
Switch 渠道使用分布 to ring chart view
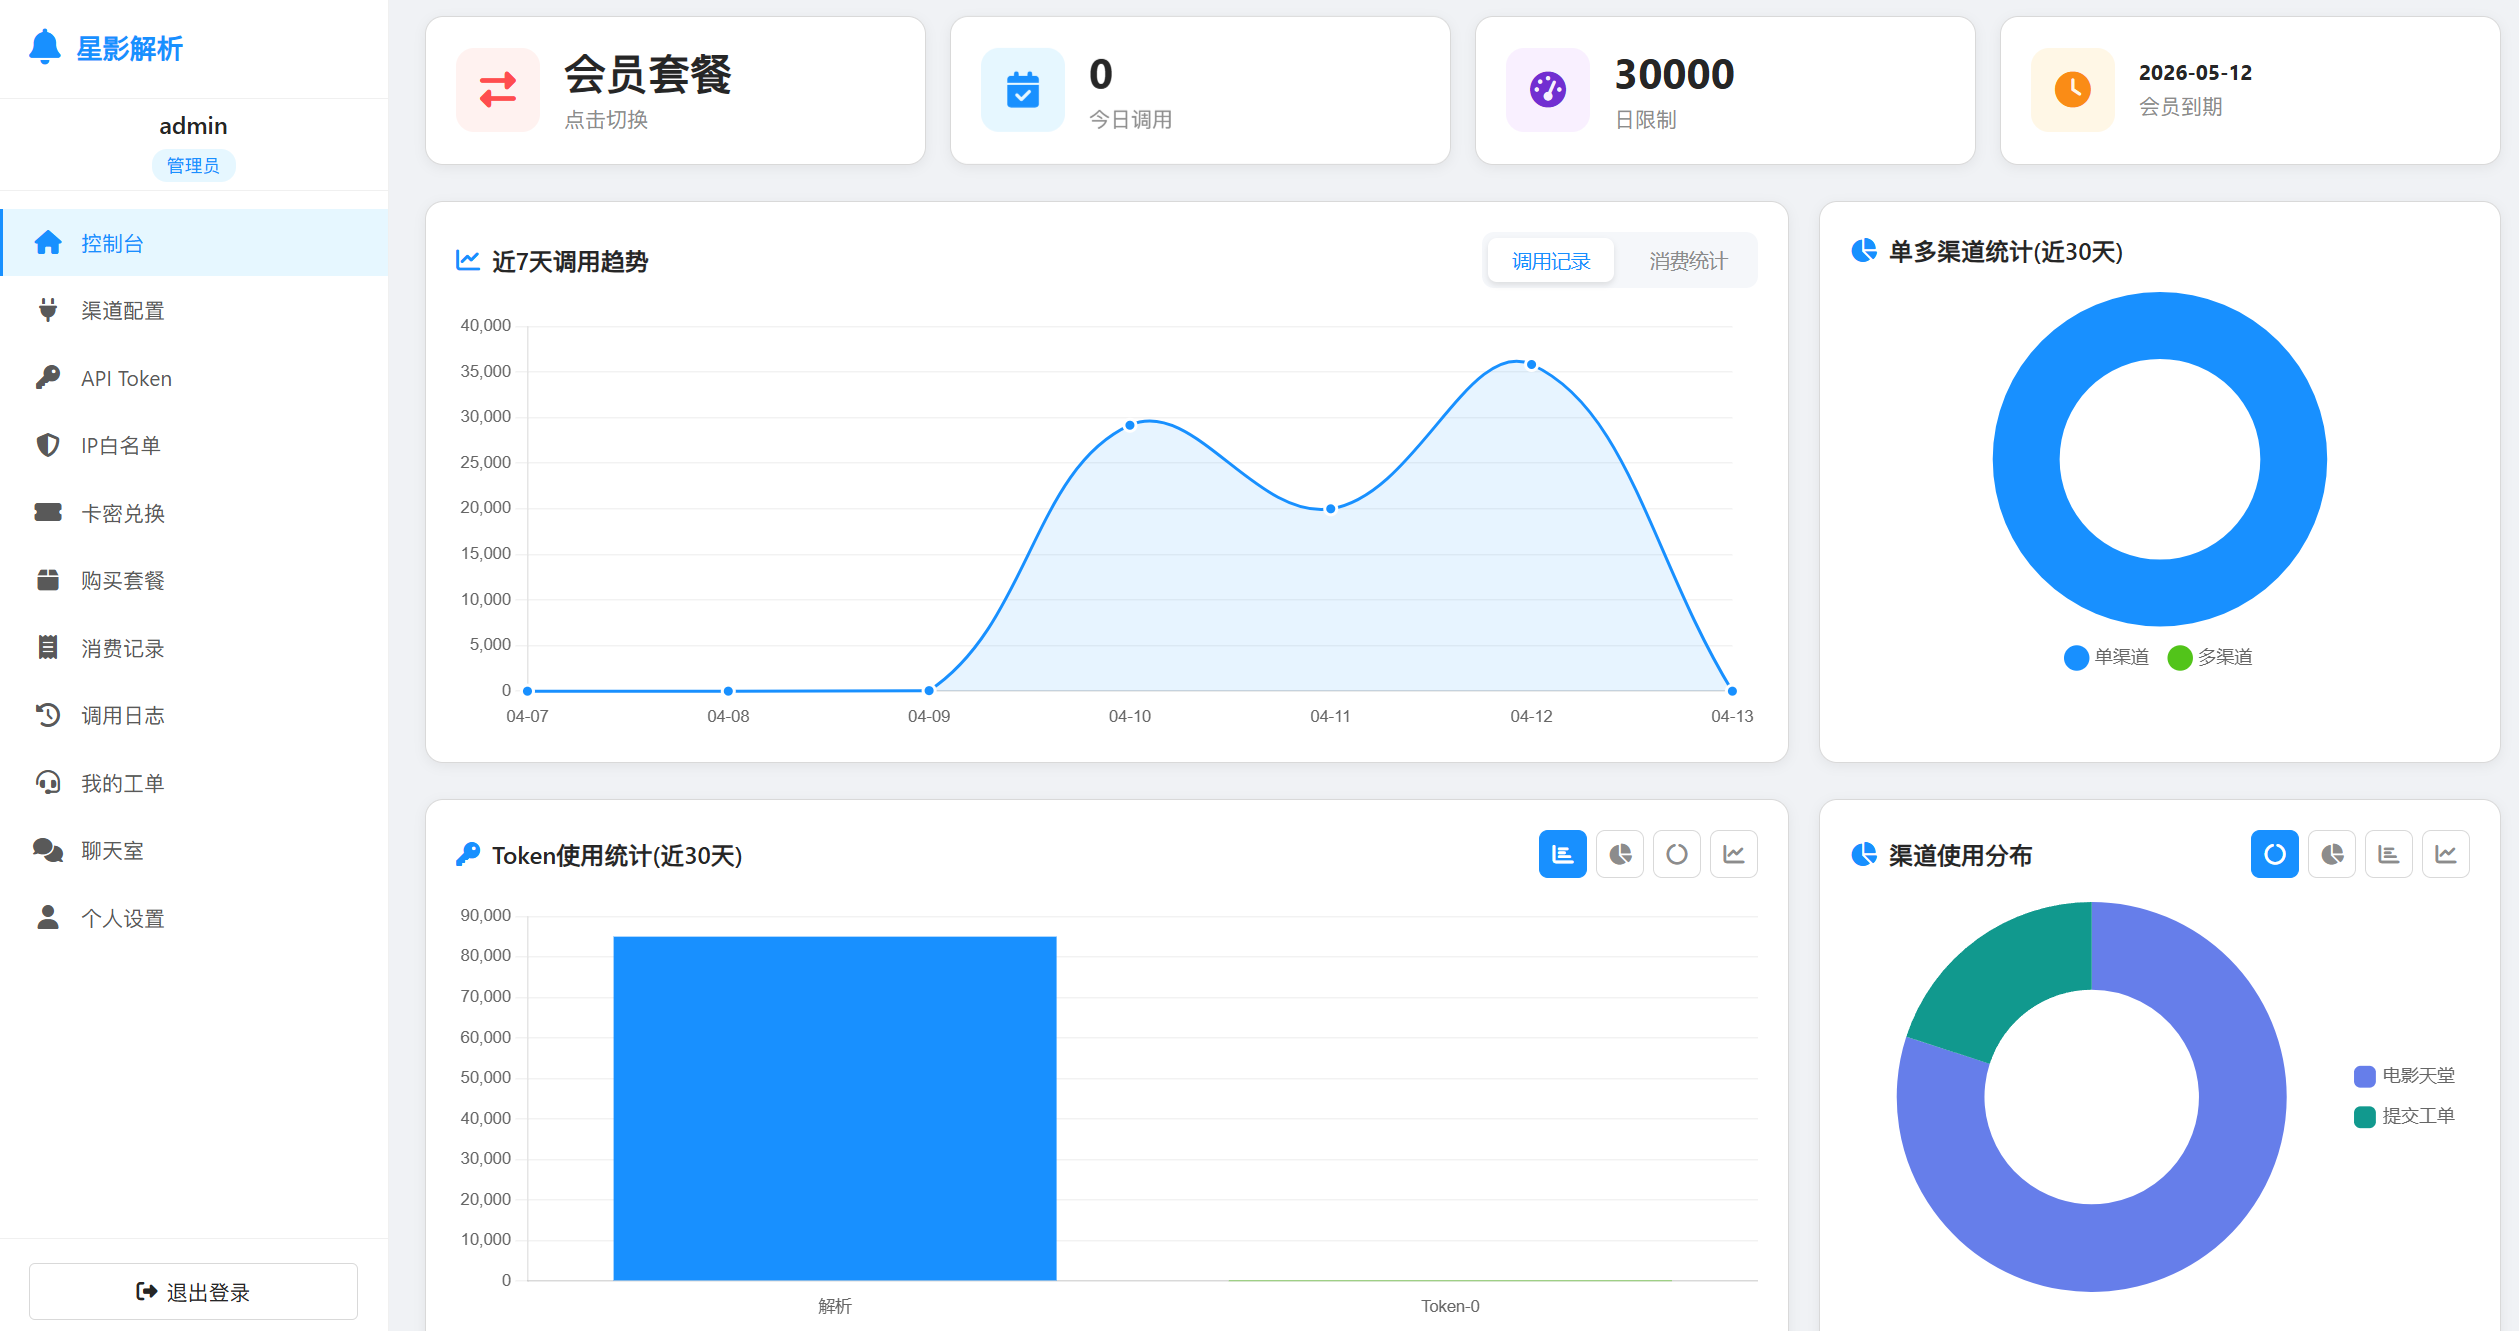click(2275, 854)
